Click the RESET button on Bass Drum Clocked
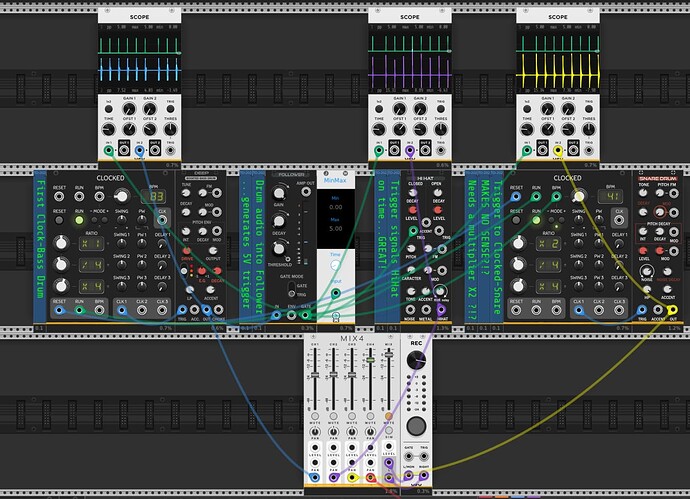Image resolution: width=690 pixels, height=499 pixels. click(59, 220)
